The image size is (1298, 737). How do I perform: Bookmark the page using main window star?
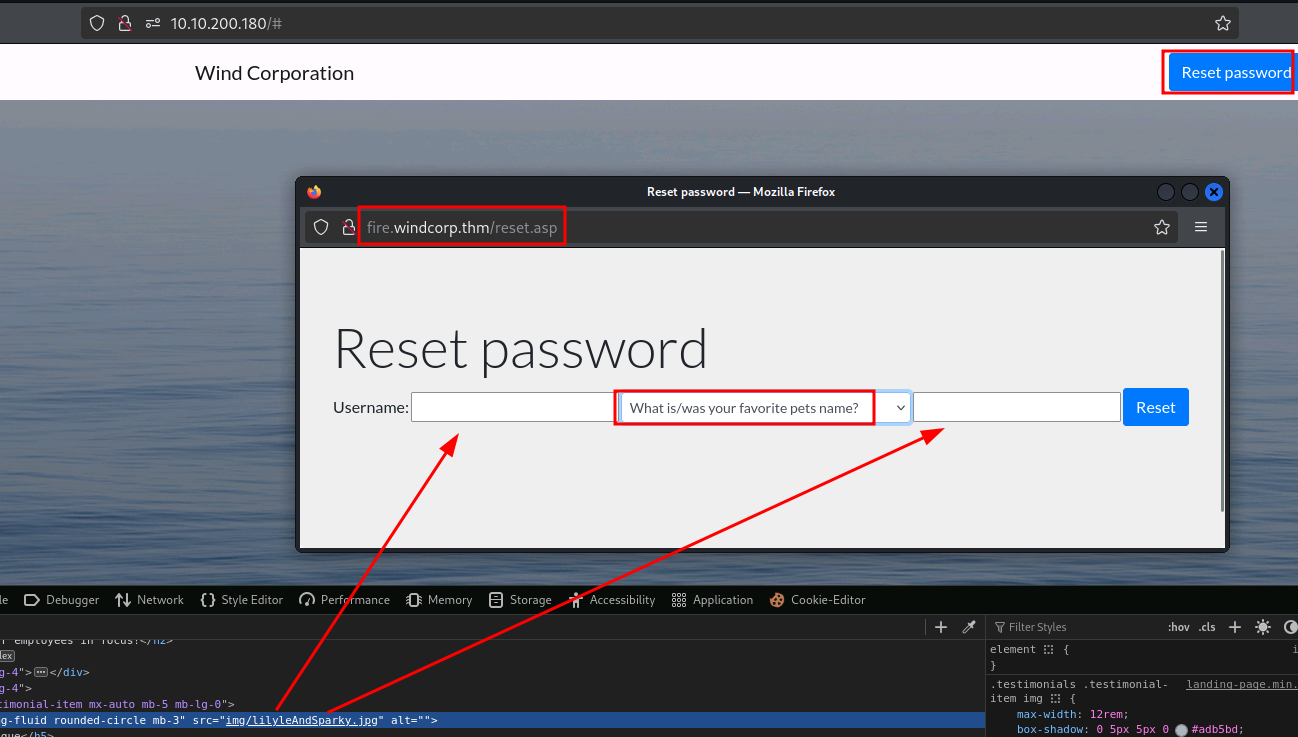[1222, 23]
